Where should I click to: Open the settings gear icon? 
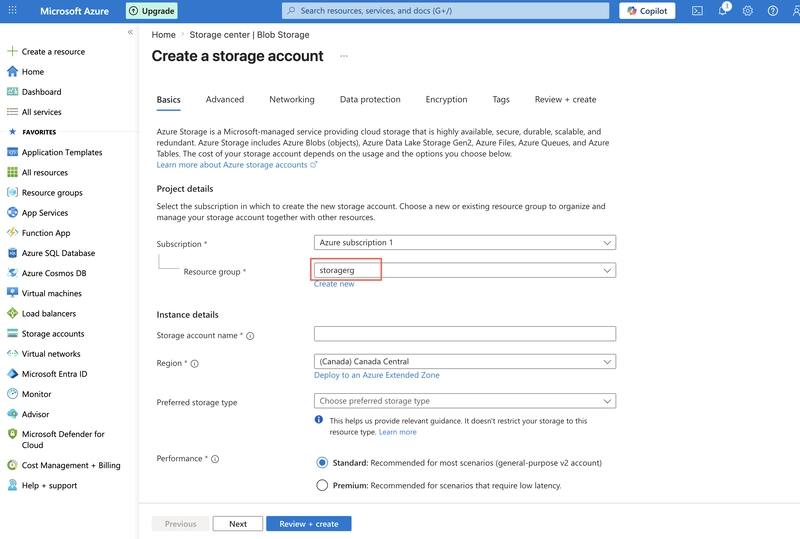(x=747, y=11)
